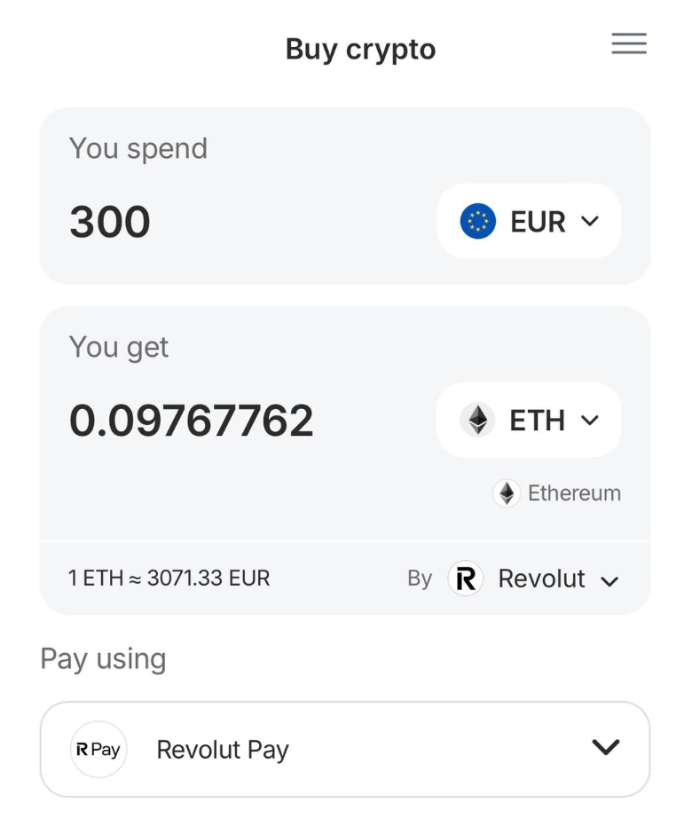The image size is (700, 827).
Task: Click the Ethereum network icon below the ETH selector
Action: 506,492
